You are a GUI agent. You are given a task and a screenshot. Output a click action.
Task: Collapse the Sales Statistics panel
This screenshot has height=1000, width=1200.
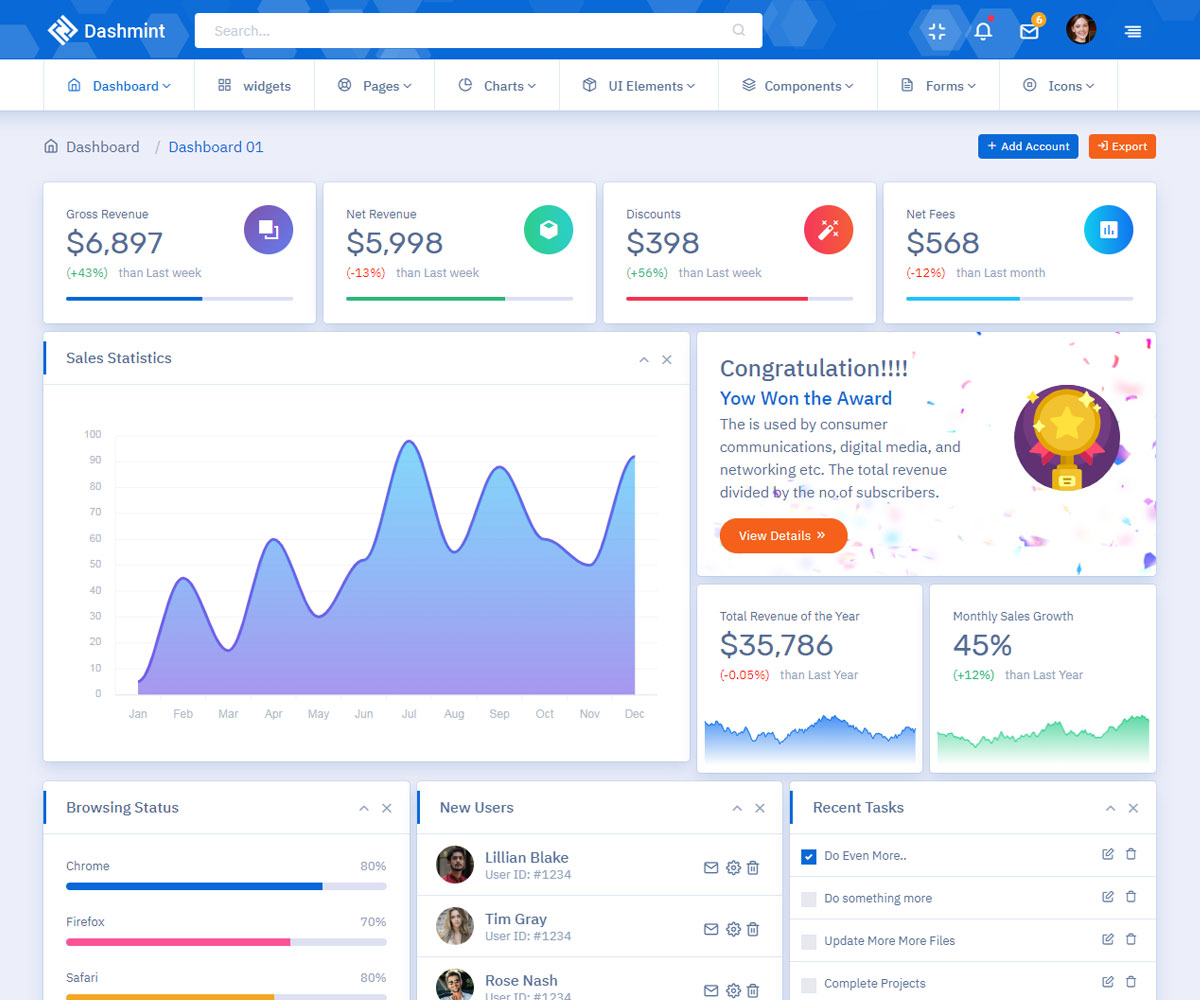click(644, 360)
